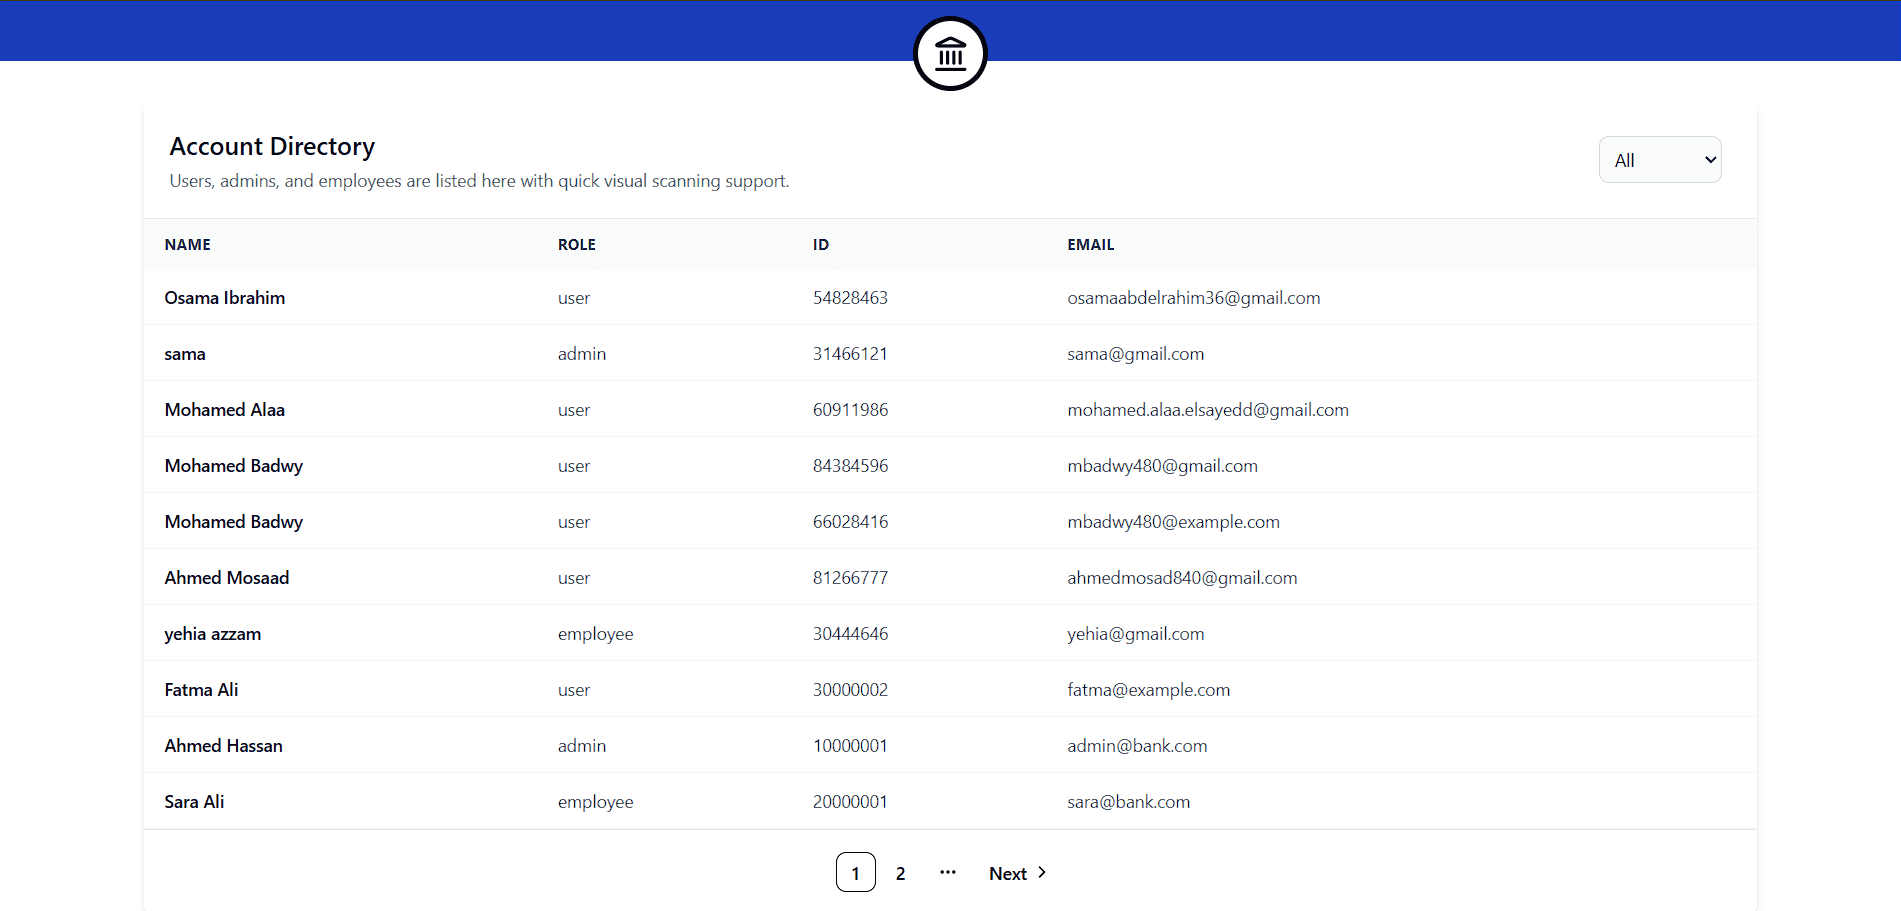Click the pagination ellipsis
1901x911 pixels.
point(948,872)
